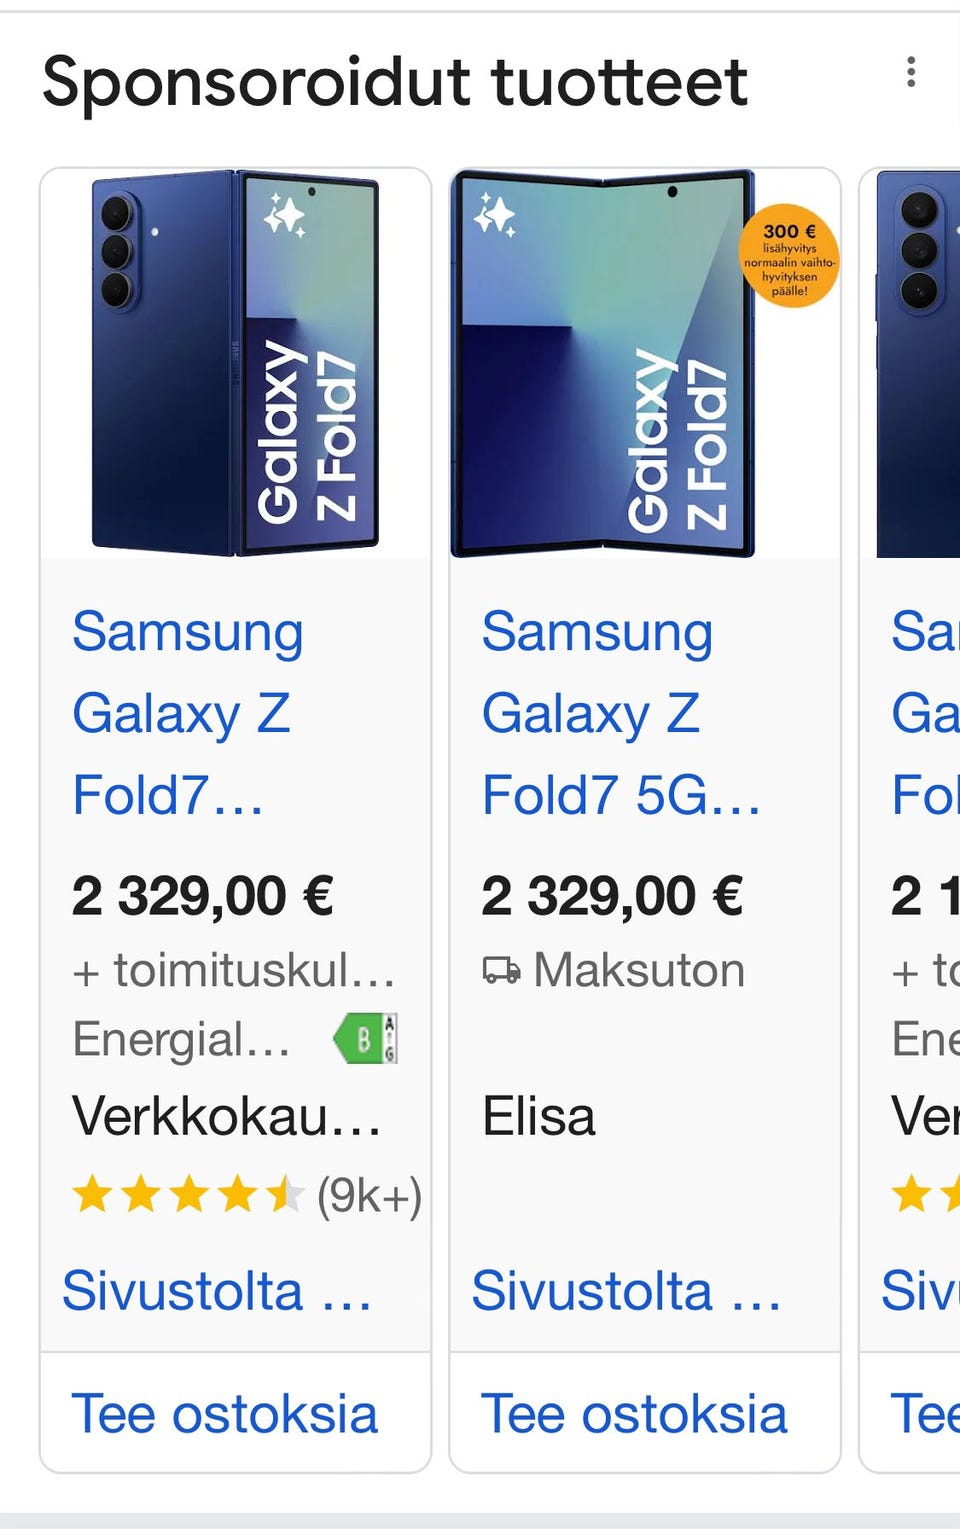Open the partially visible third product image
Image resolution: width=960 pixels, height=1540 pixels.
point(918,363)
